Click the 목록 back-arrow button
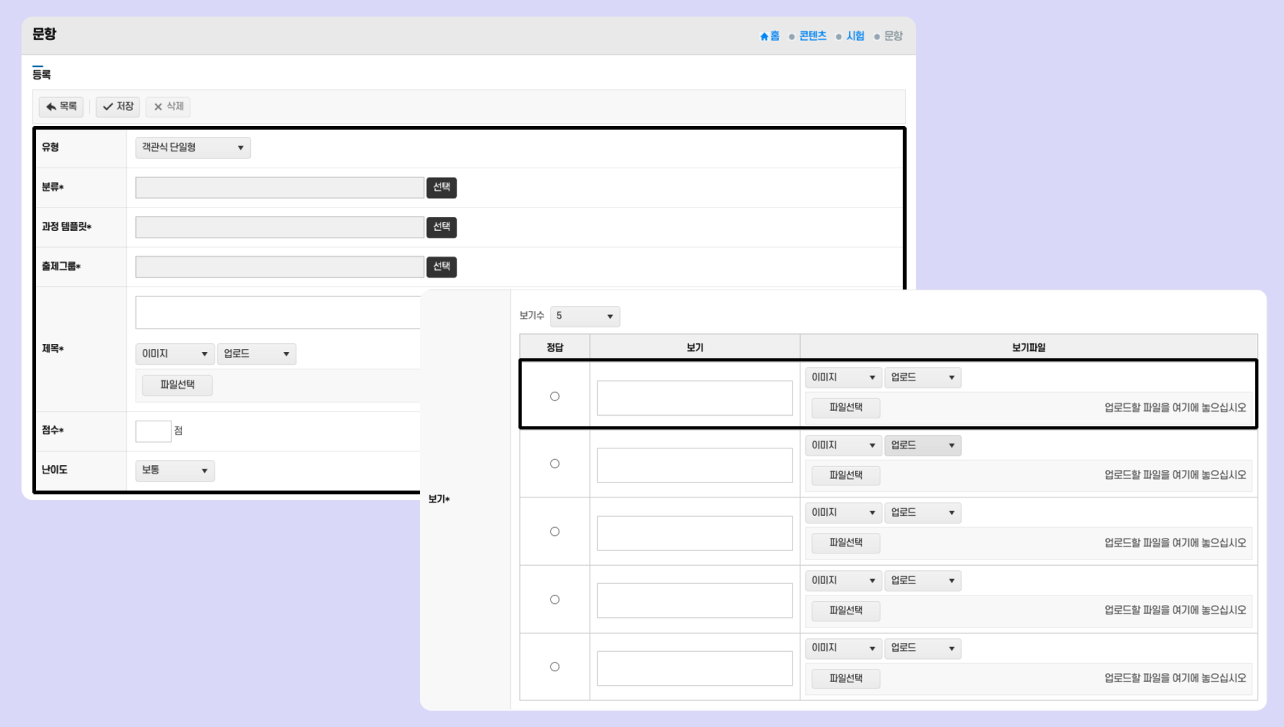This screenshot has width=1284, height=727. [x=61, y=107]
